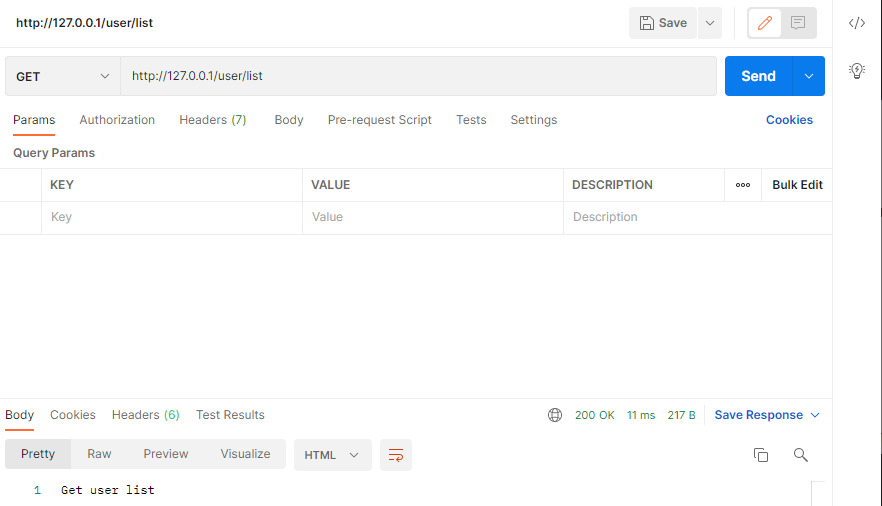Screen dimensions: 882x506
Task: Open the Save options dropdown arrow
Action: coord(710,23)
